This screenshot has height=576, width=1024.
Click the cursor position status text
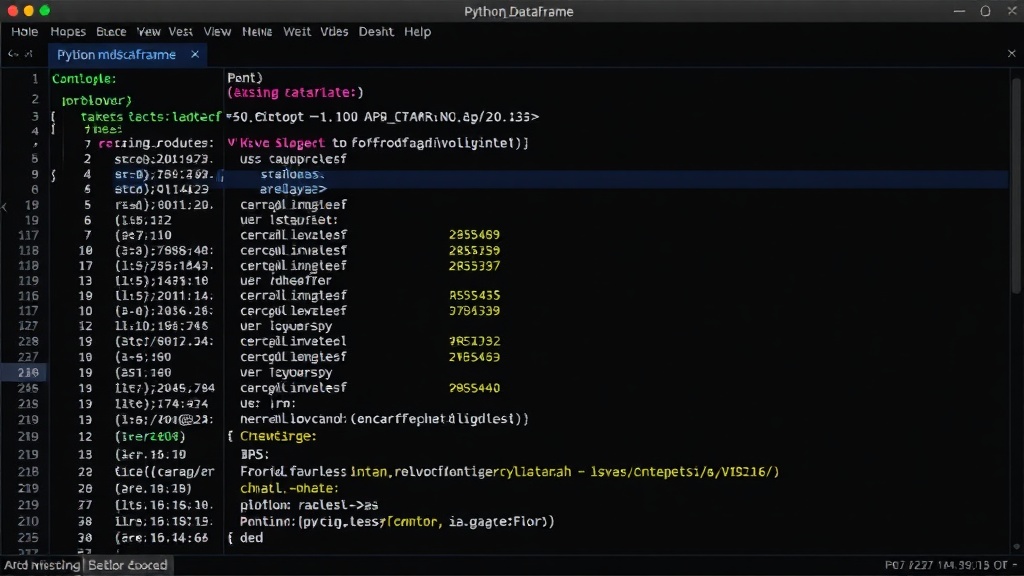(x=950, y=565)
